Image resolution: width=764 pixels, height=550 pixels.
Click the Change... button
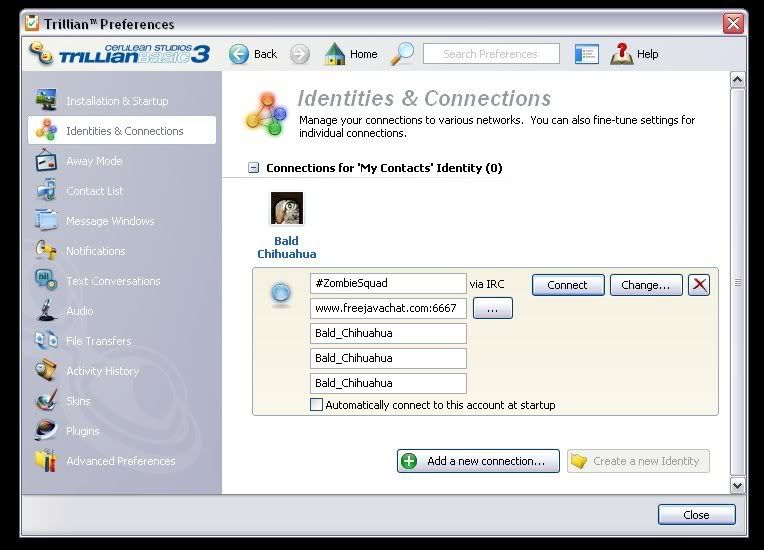[646, 284]
